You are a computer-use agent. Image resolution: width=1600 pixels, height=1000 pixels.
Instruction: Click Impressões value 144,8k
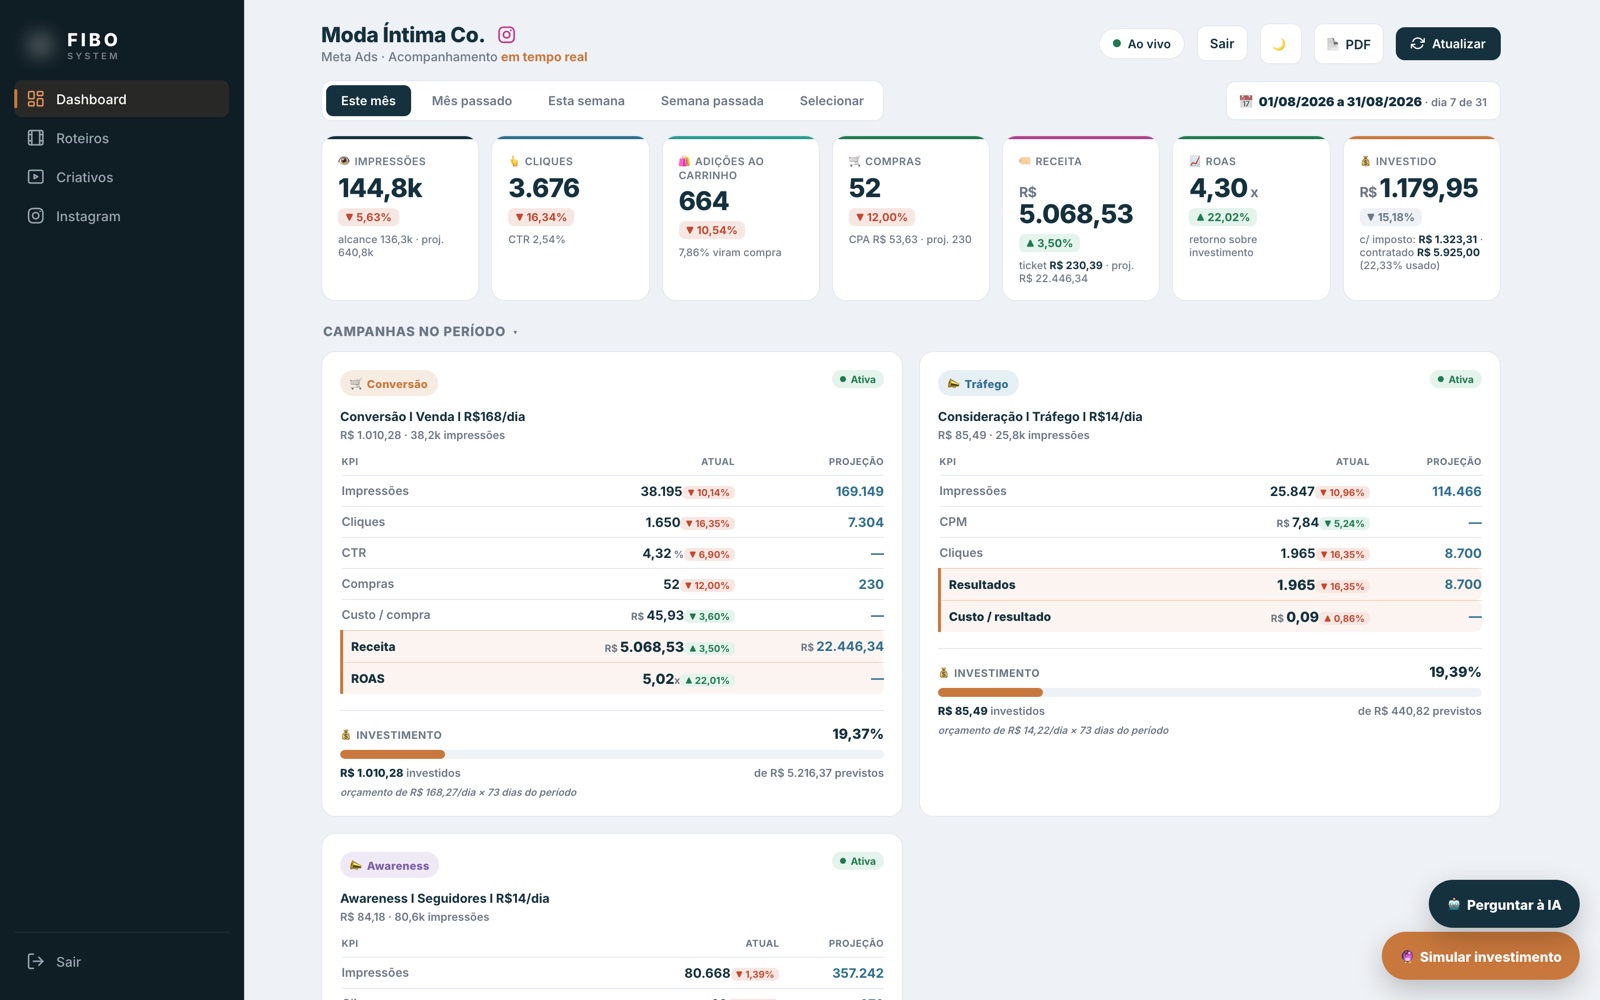380,188
